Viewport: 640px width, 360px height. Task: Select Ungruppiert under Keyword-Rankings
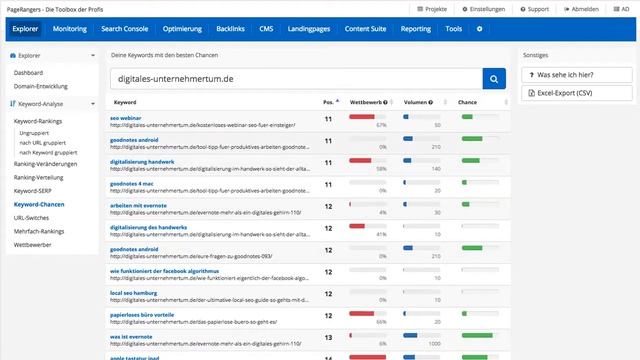point(34,133)
